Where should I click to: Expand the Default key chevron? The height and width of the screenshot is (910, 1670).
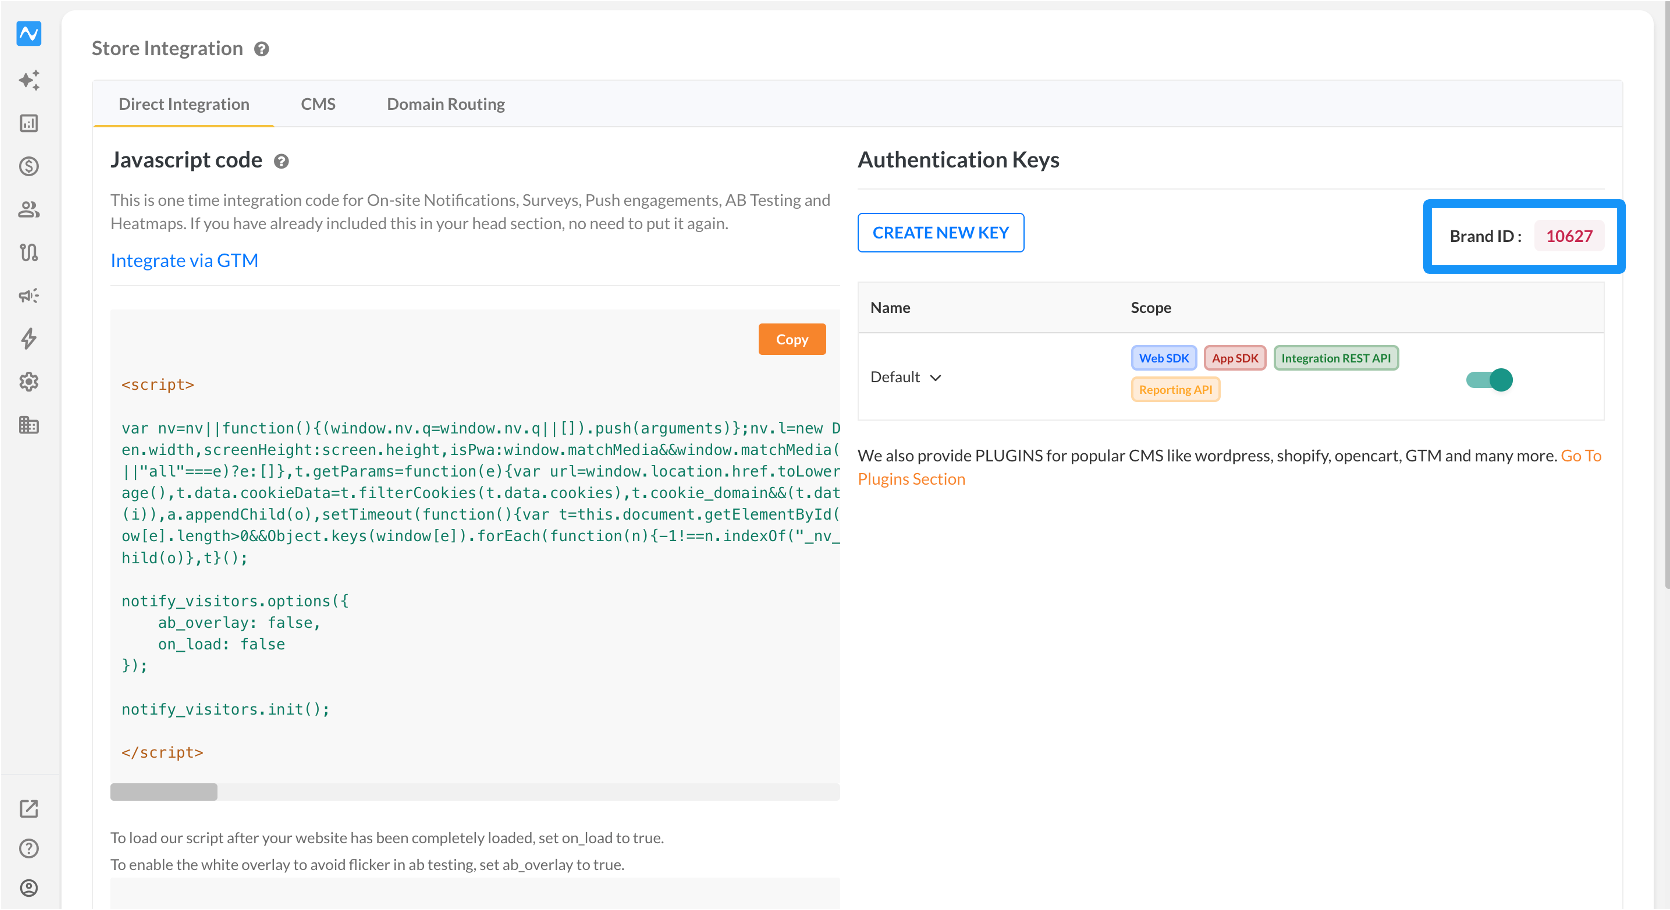tap(936, 377)
